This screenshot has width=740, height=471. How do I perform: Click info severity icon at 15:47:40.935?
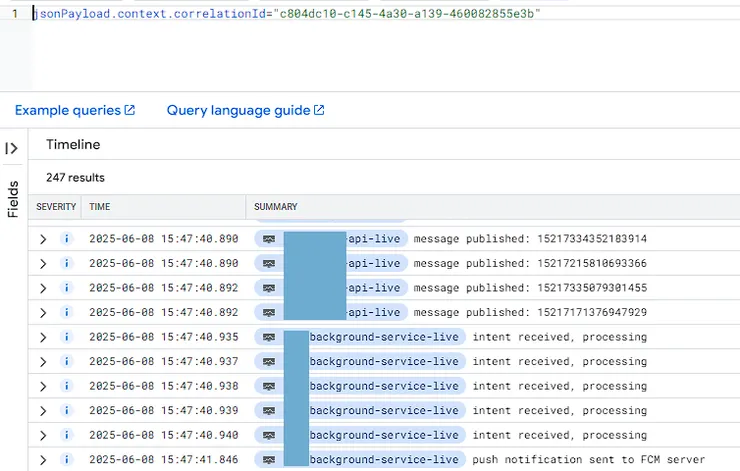(x=67, y=337)
